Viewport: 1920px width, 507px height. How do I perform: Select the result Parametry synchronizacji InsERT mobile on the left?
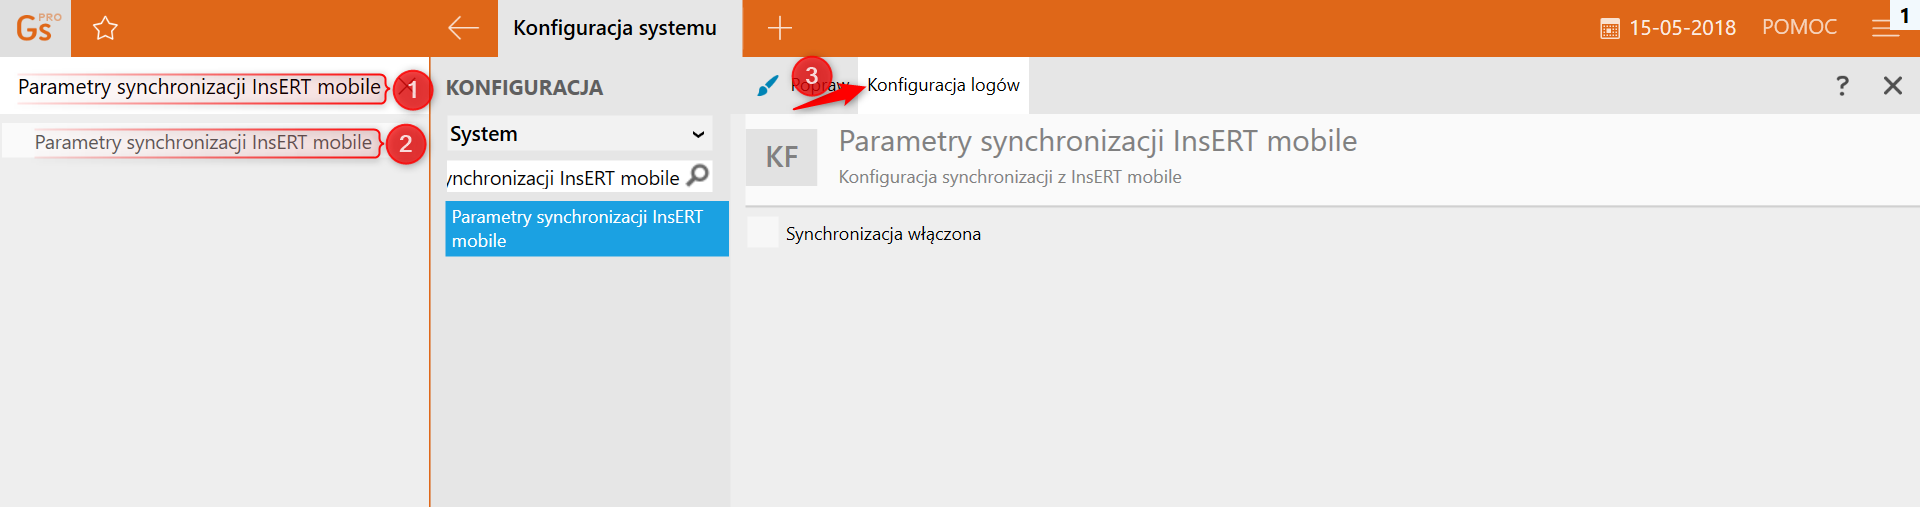point(203,142)
